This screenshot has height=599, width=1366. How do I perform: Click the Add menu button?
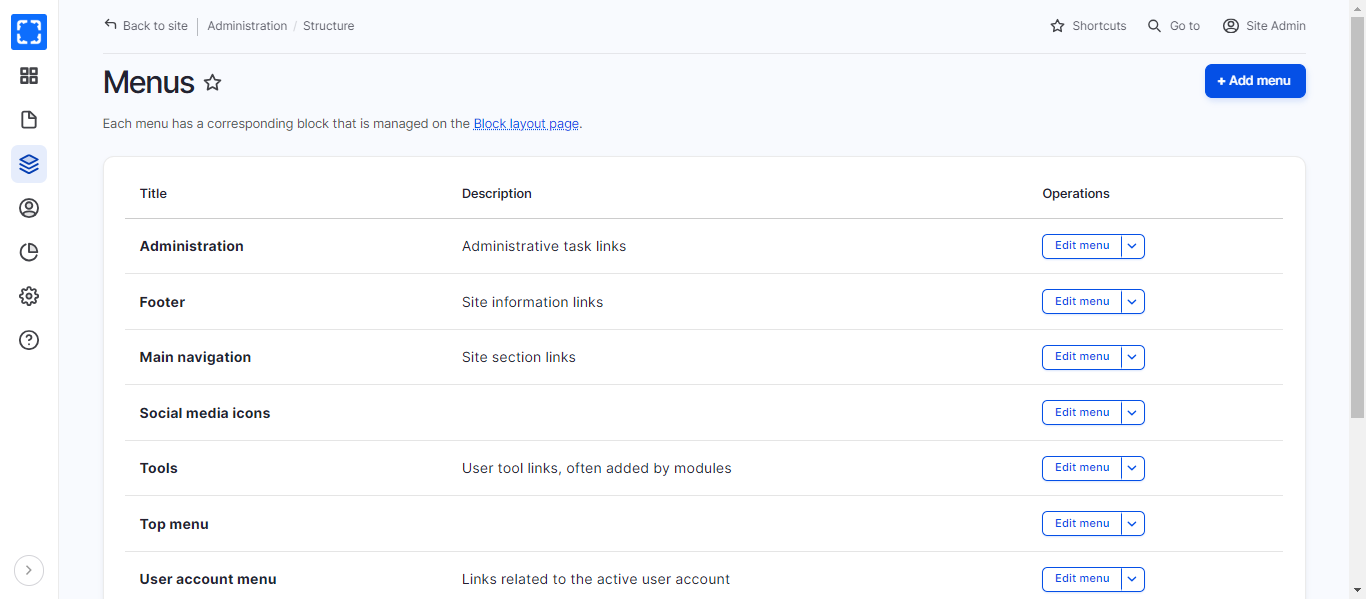tap(1255, 81)
